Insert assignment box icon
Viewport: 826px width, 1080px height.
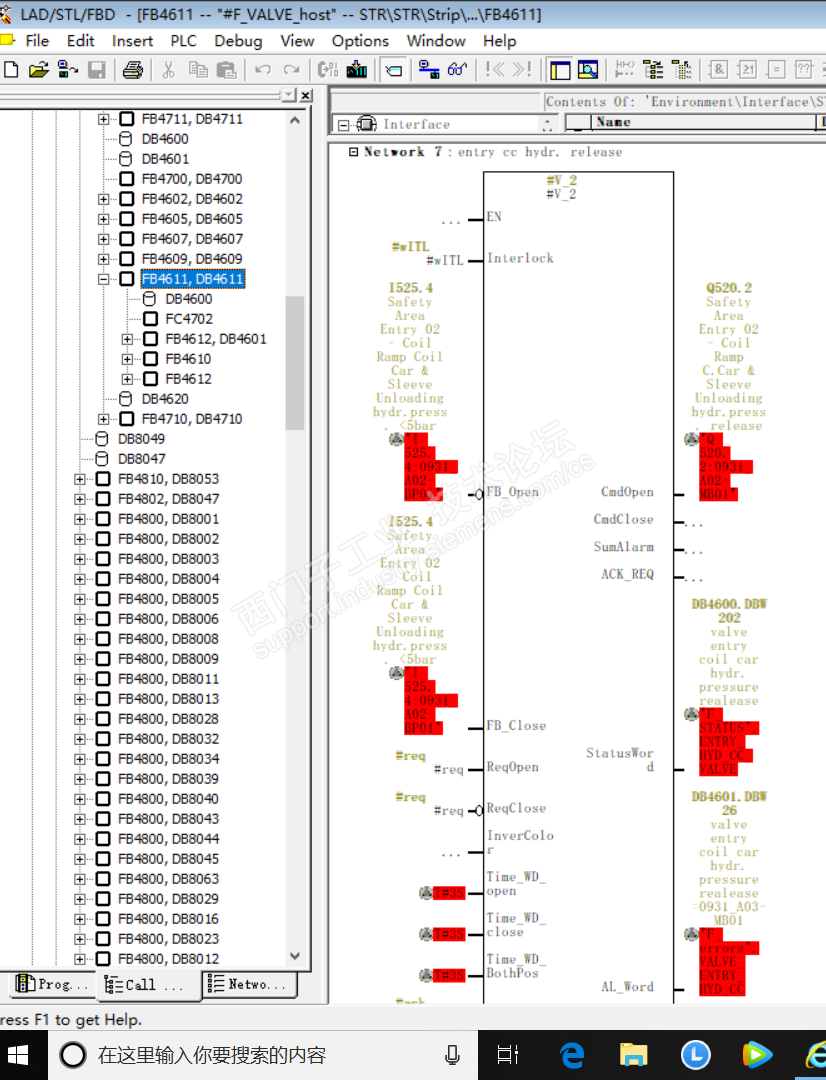pos(776,69)
